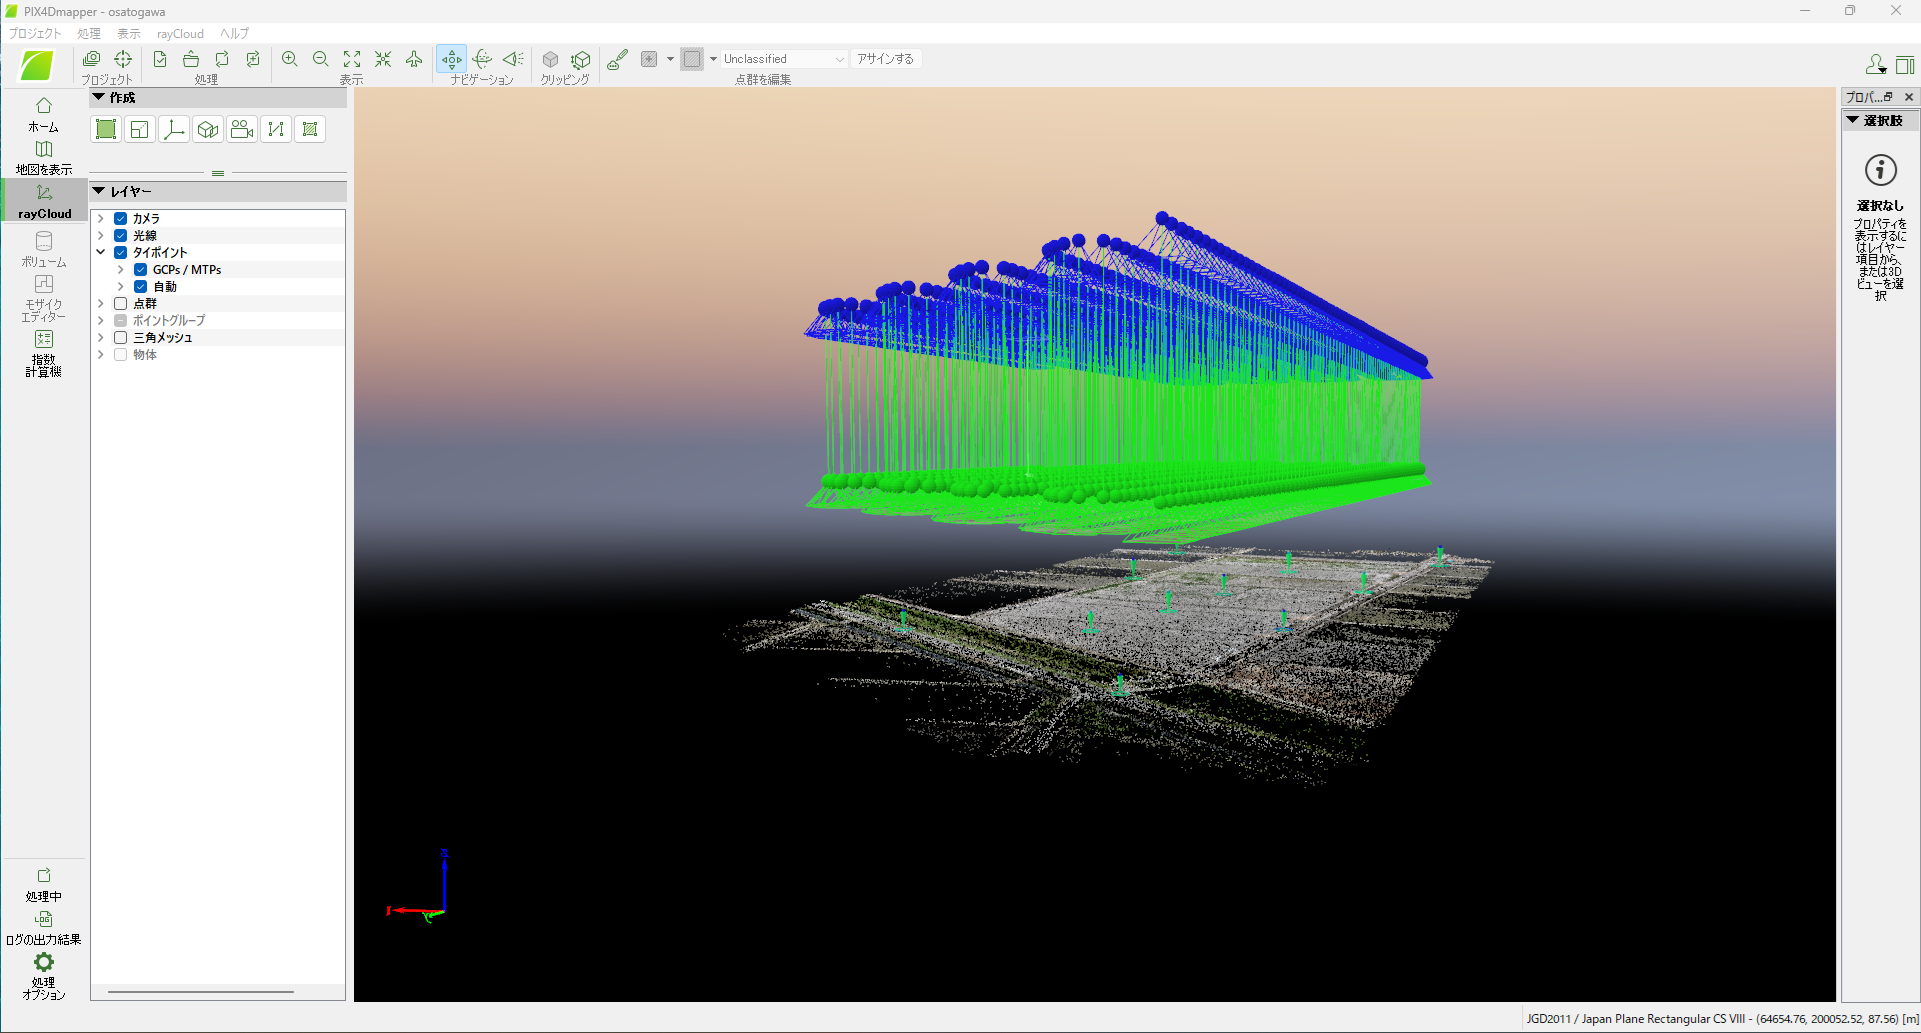Viewport: 1921px width, 1033px height.
Task: Collapse the タイポイント tree node
Action: 100,252
